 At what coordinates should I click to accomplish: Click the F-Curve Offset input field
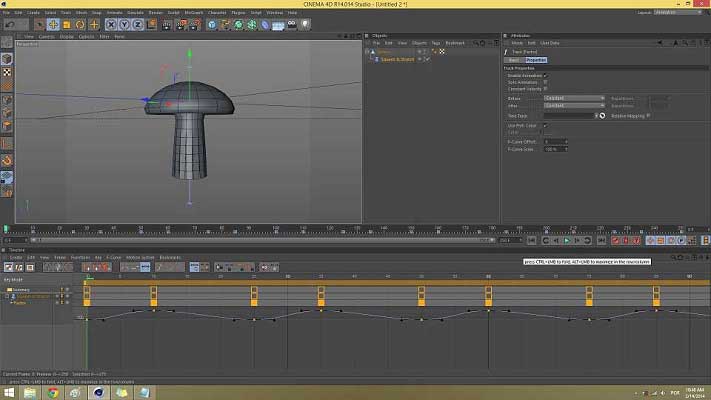pyautogui.click(x=555, y=141)
